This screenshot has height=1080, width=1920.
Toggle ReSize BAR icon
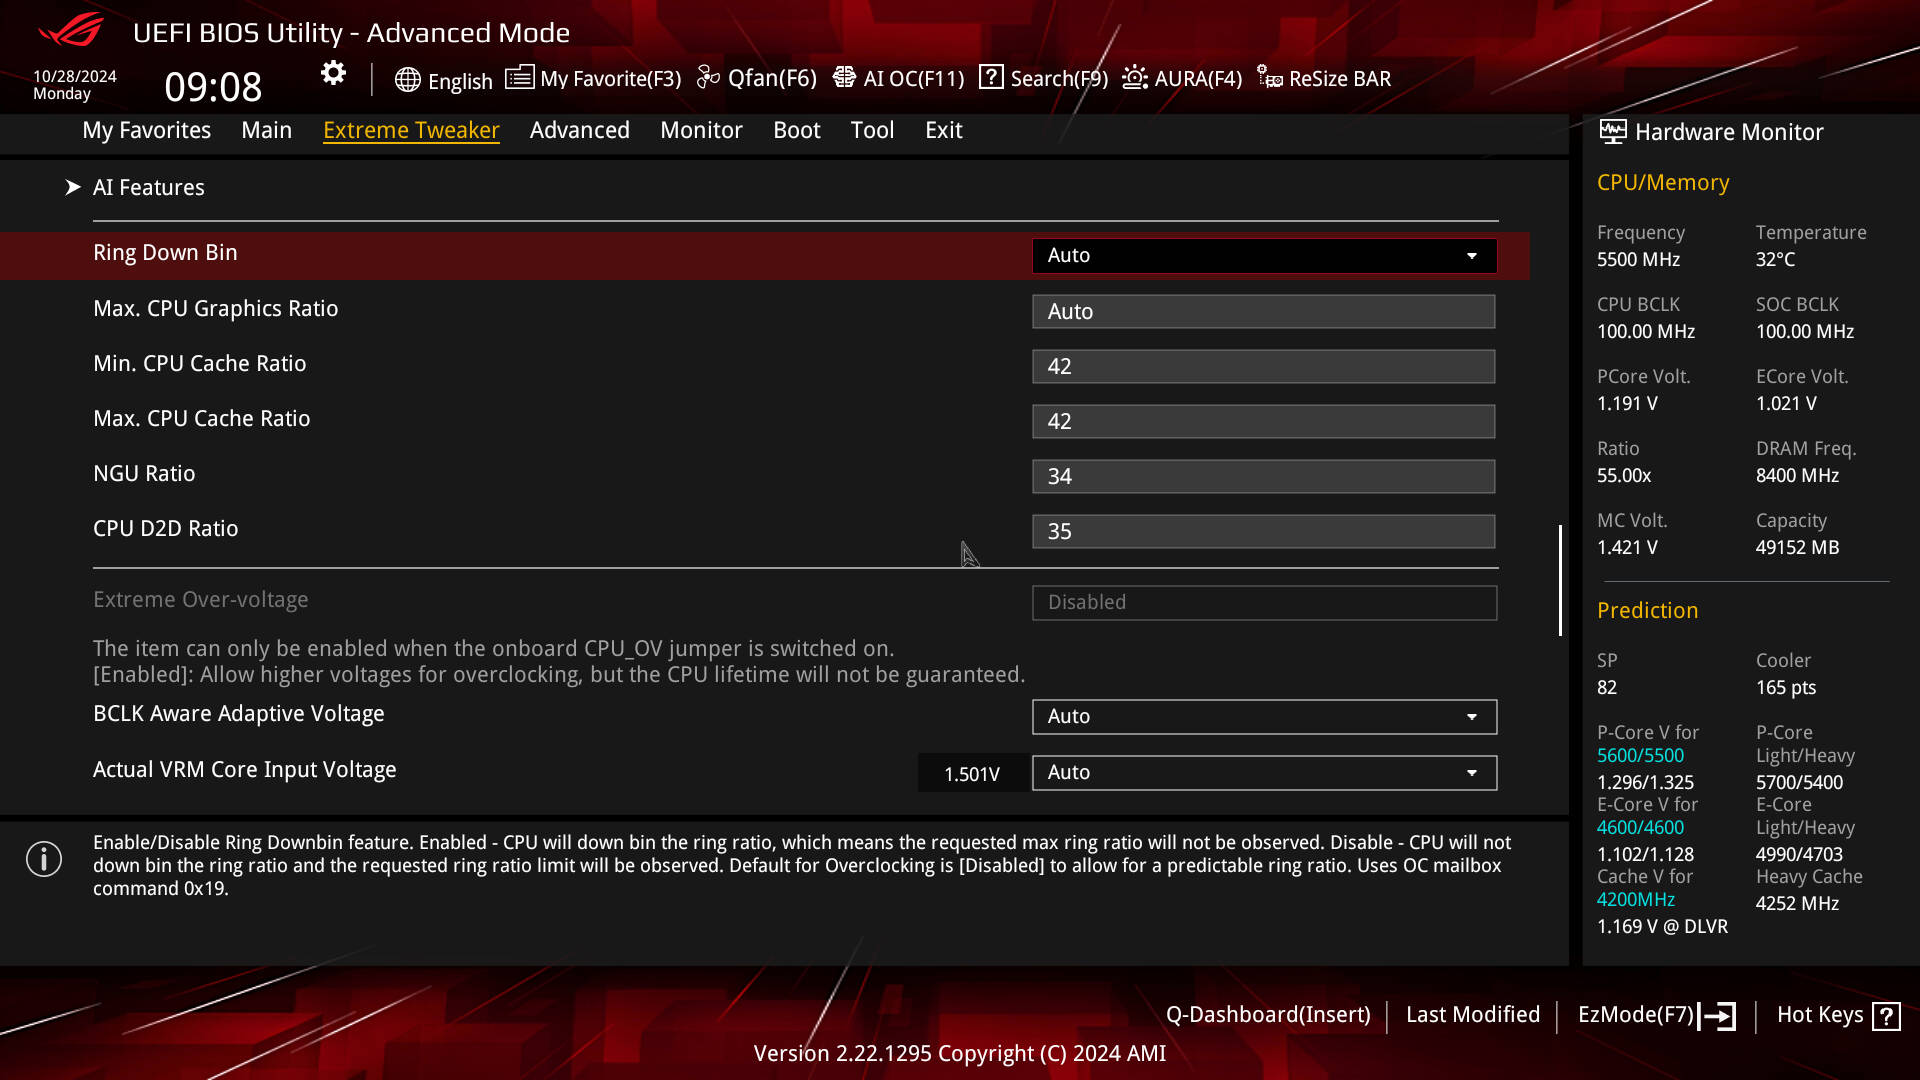(x=1270, y=78)
